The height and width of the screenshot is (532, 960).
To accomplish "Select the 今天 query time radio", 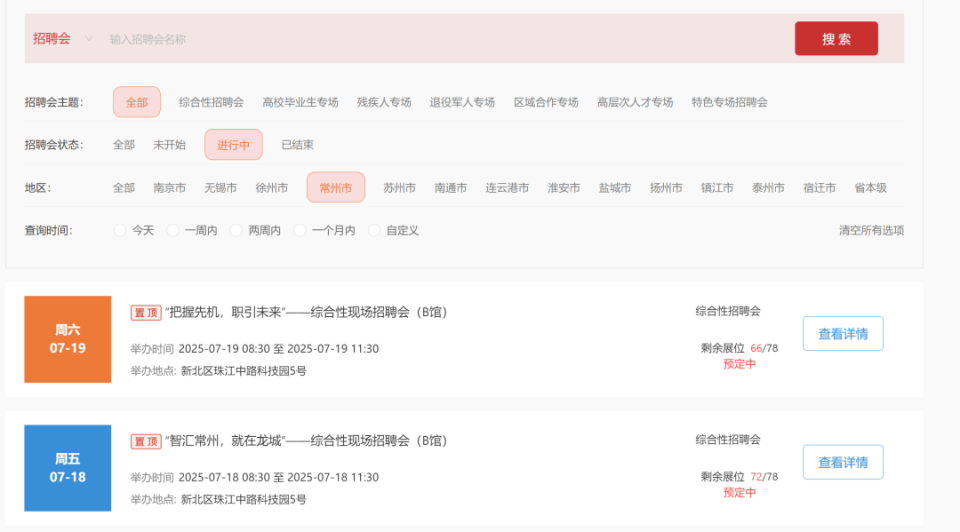I will click(x=120, y=230).
